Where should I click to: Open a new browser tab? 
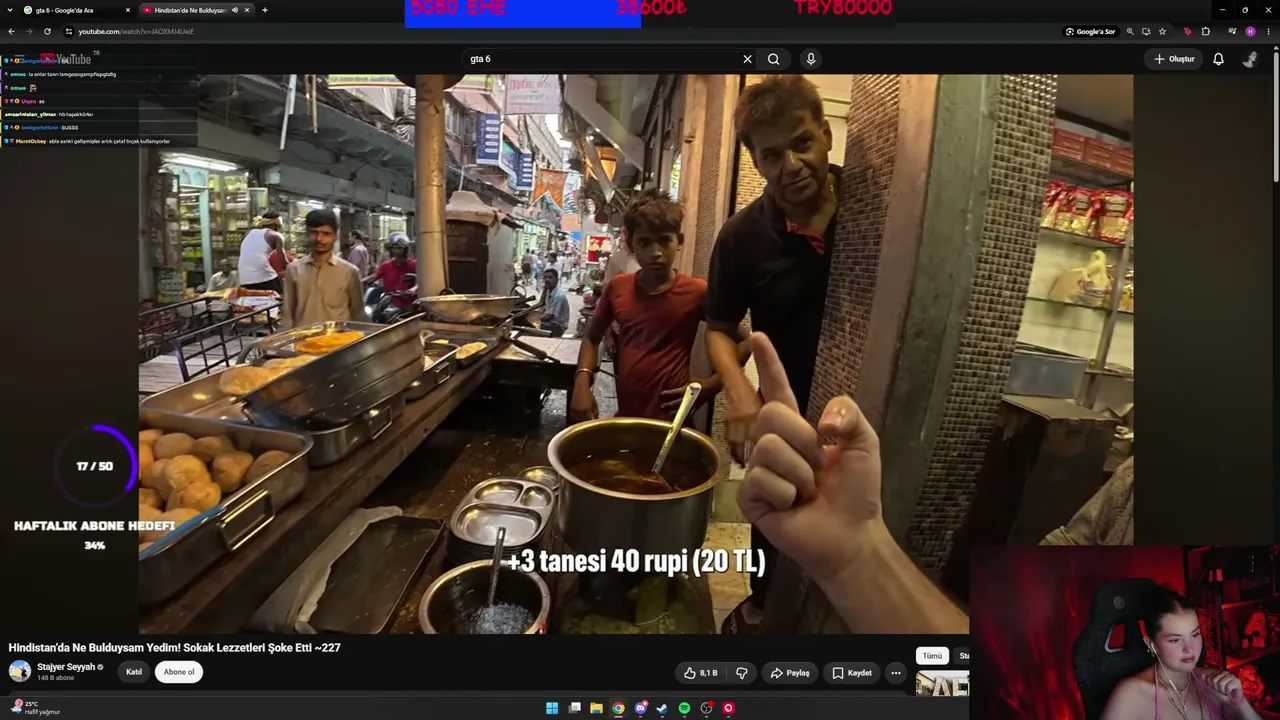tap(264, 10)
